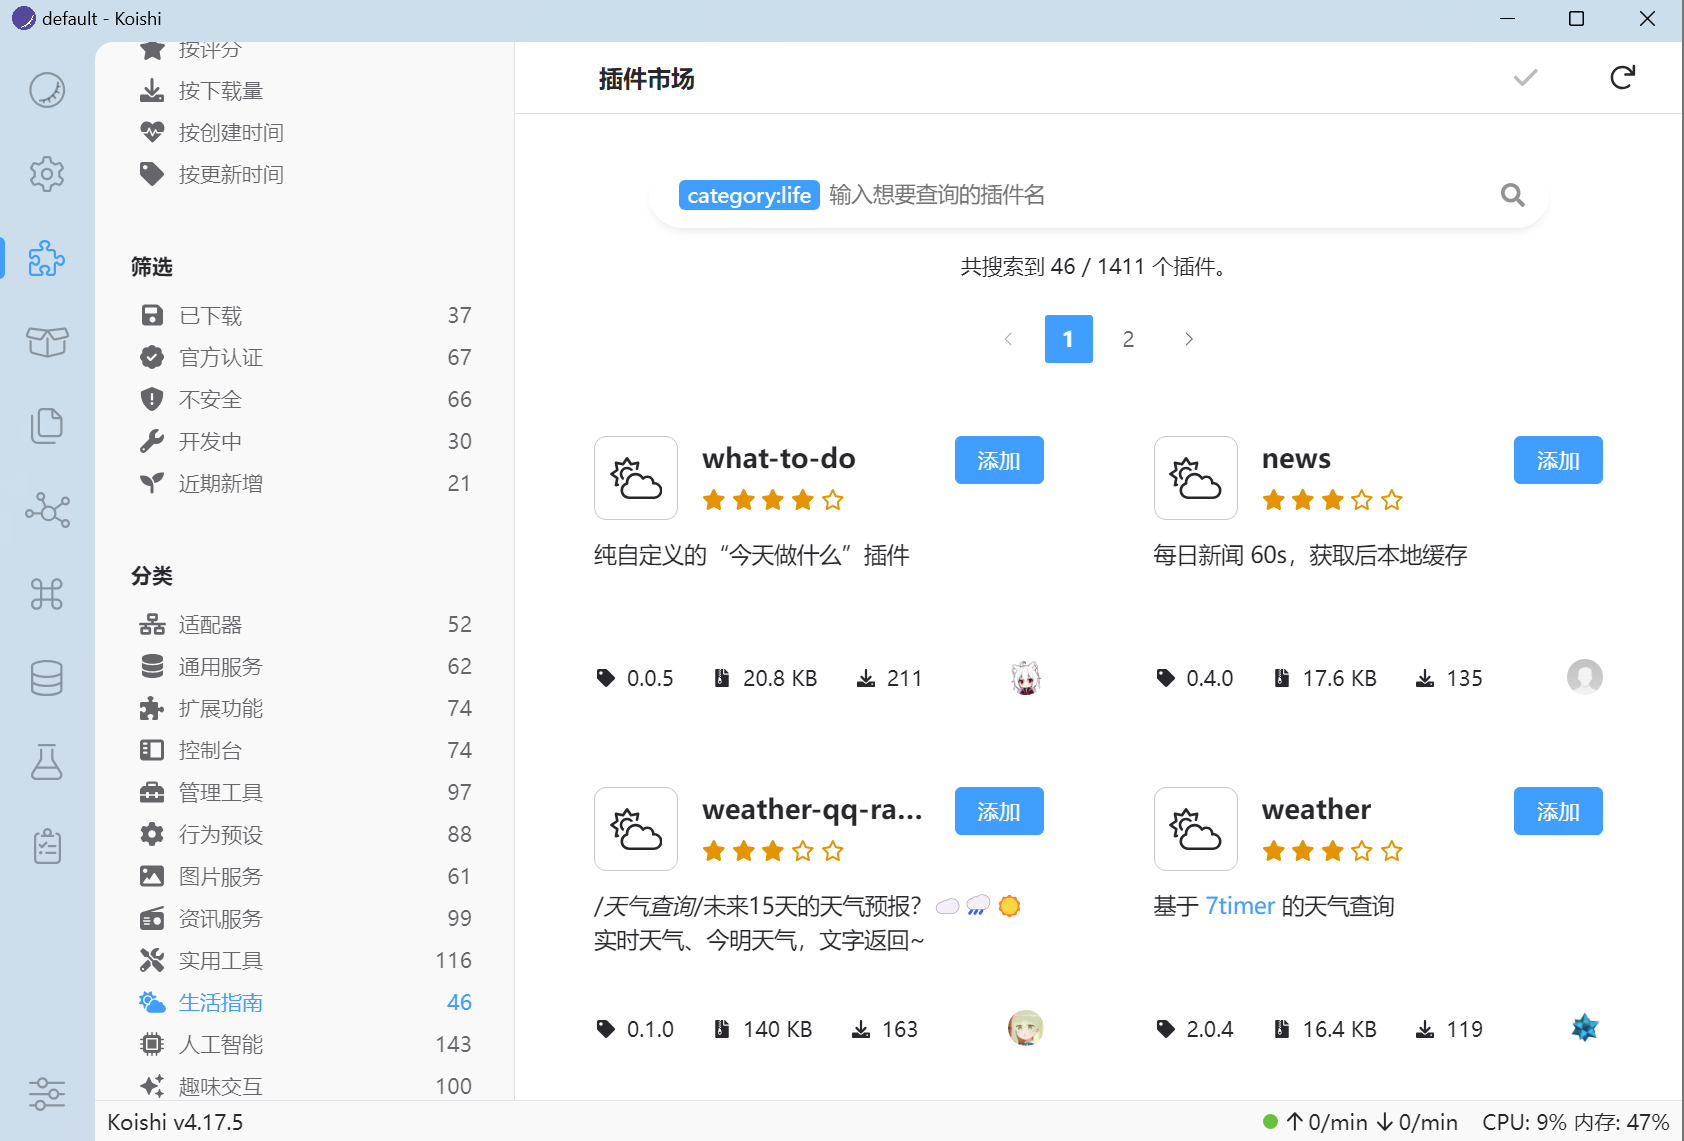The height and width of the screenshot is (1141, 1684).
Task: Focus the plugin name search field
Action: (x=1155, y=195)
